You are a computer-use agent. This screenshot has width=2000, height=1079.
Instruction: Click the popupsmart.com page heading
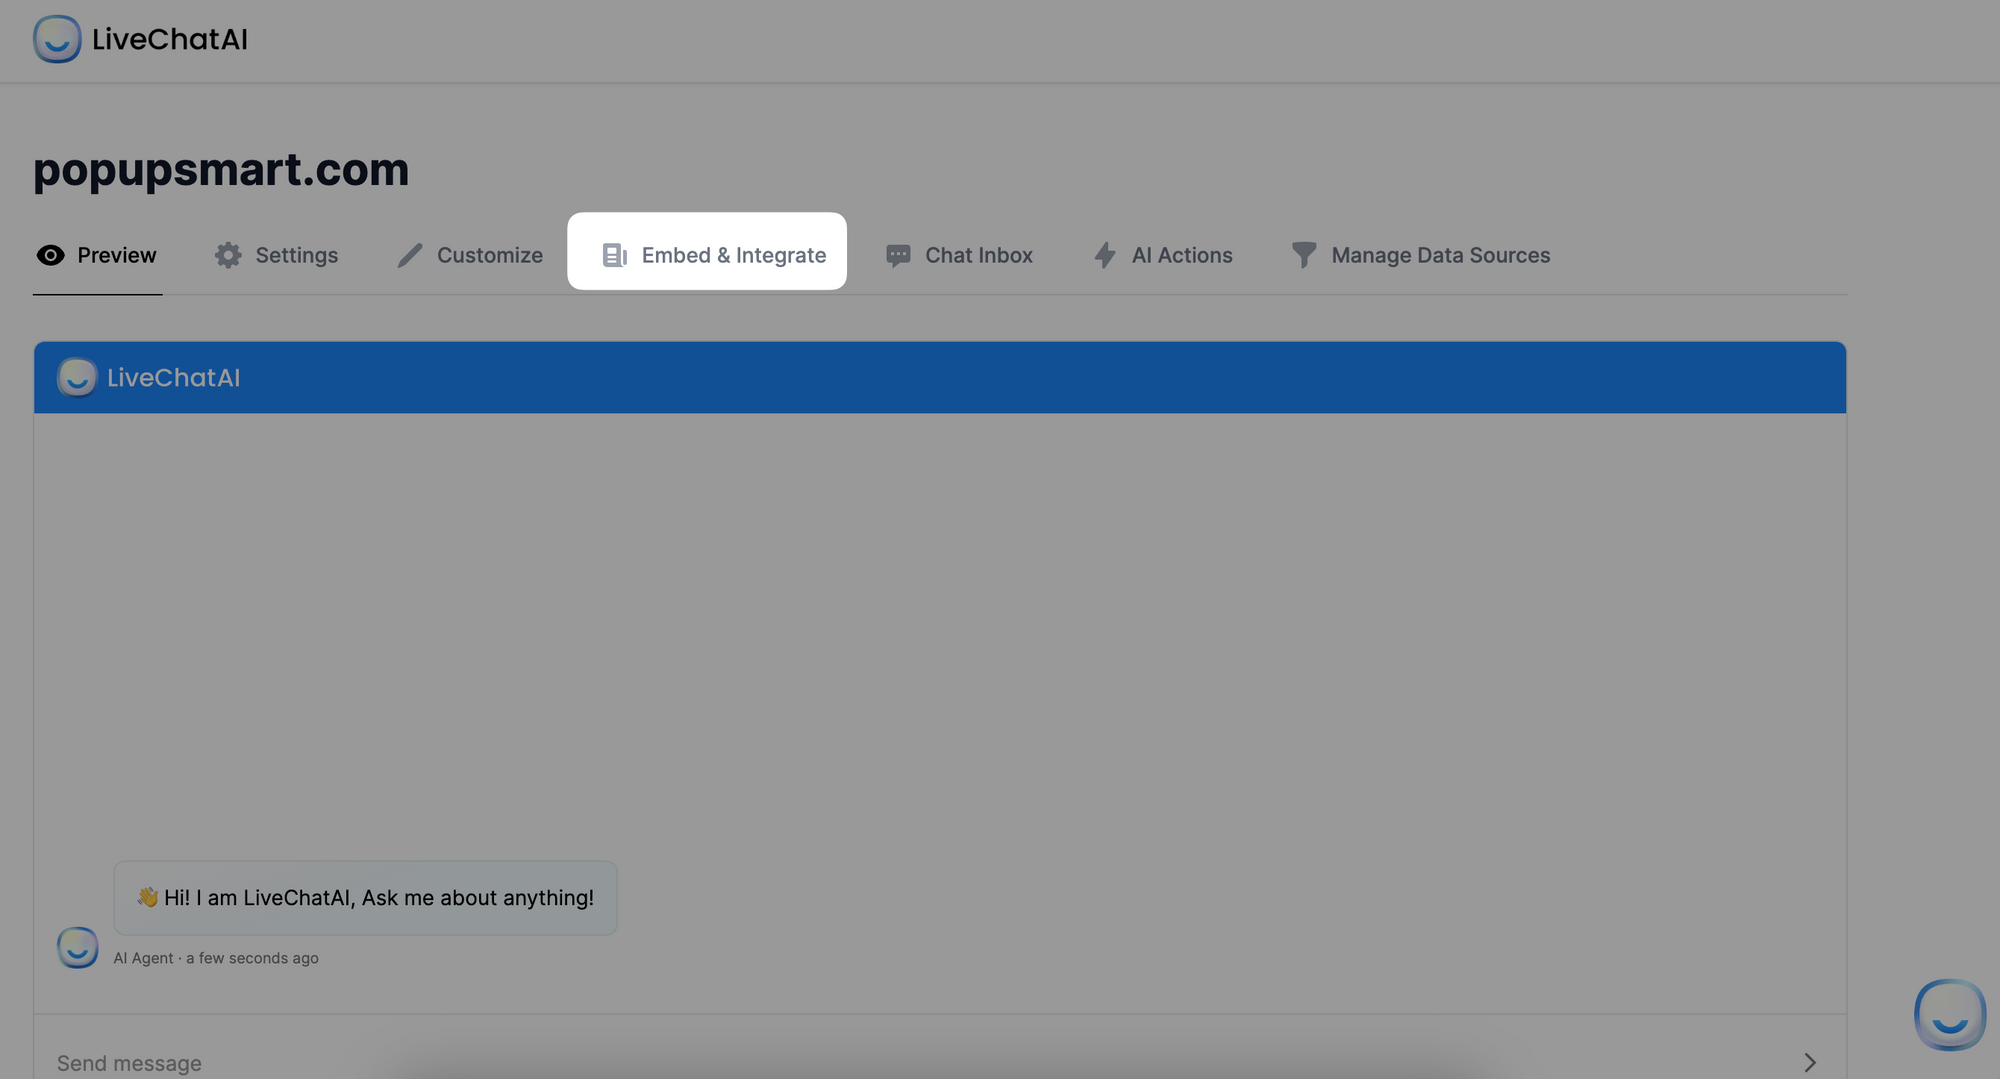click(221, 169)
